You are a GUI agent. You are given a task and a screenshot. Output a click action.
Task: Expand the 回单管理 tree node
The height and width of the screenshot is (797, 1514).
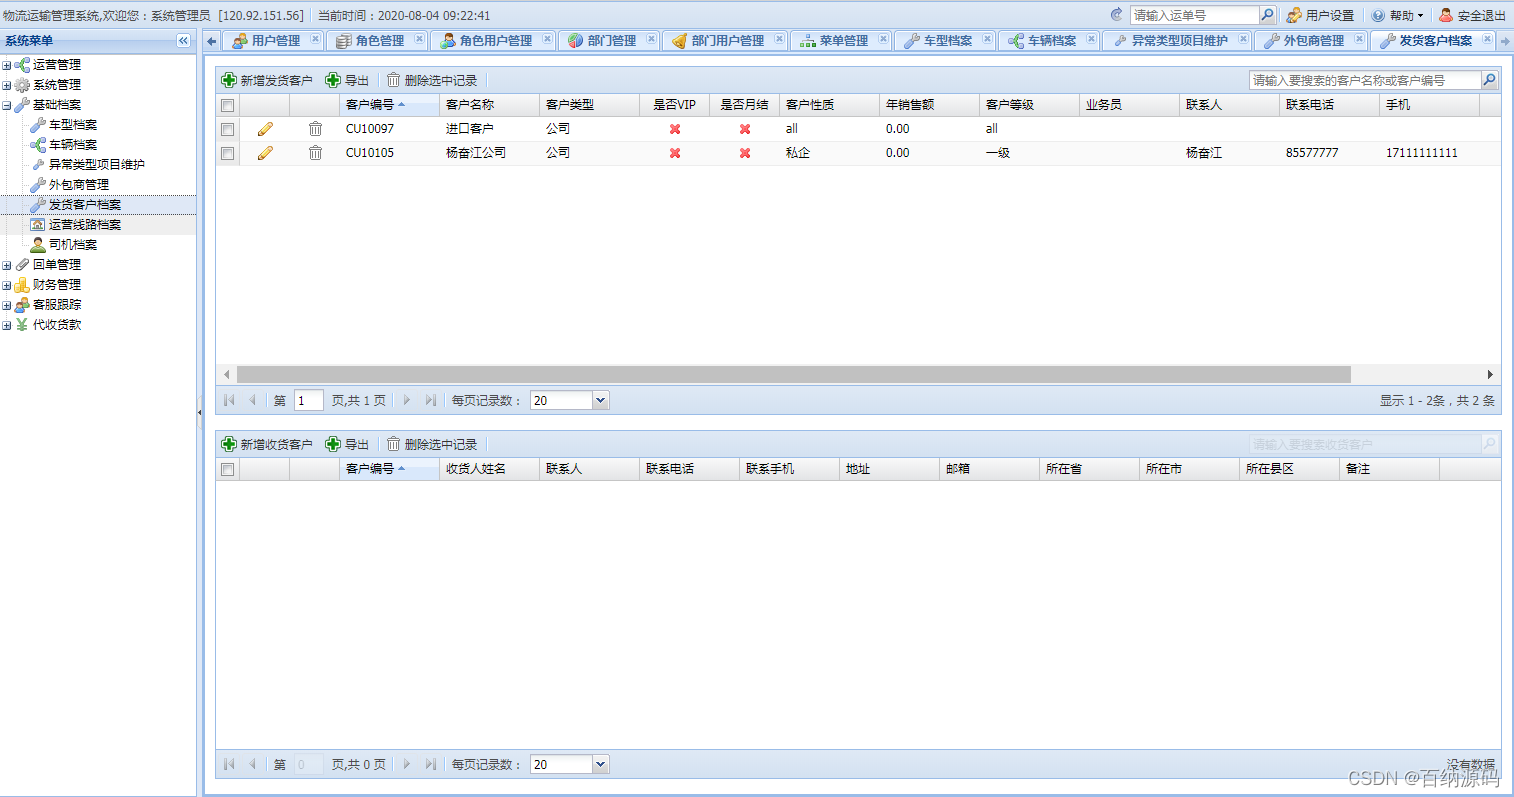coord(7,265)
